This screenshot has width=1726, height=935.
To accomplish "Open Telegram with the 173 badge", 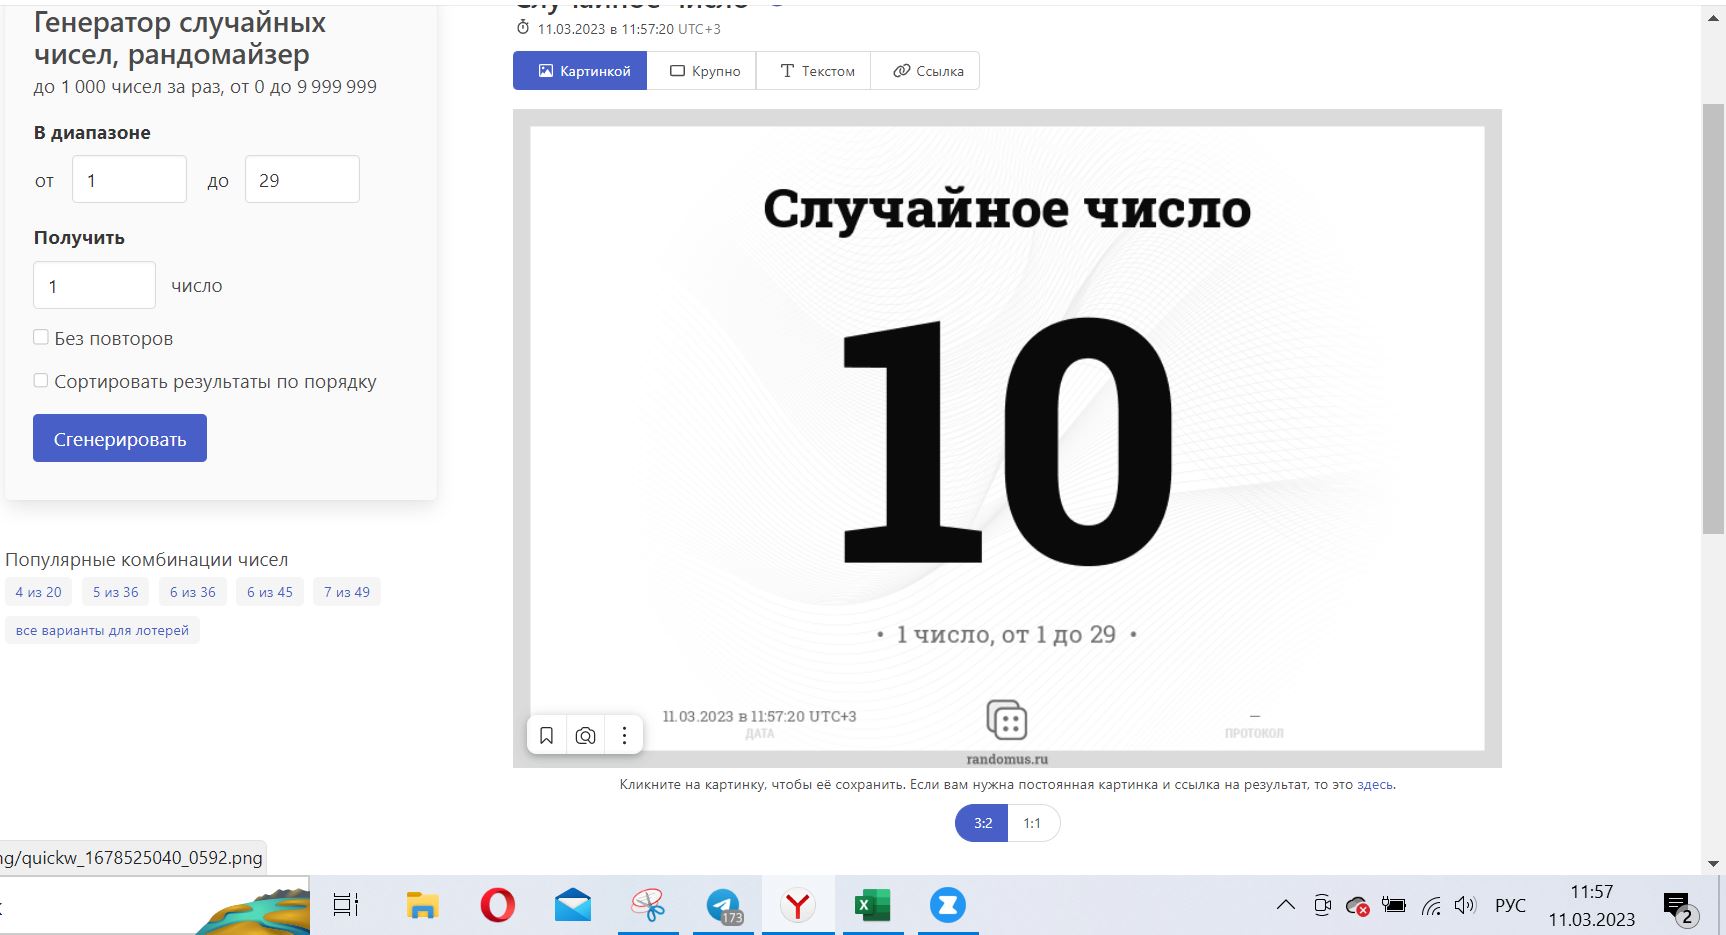I will click(x=724, y=905).
